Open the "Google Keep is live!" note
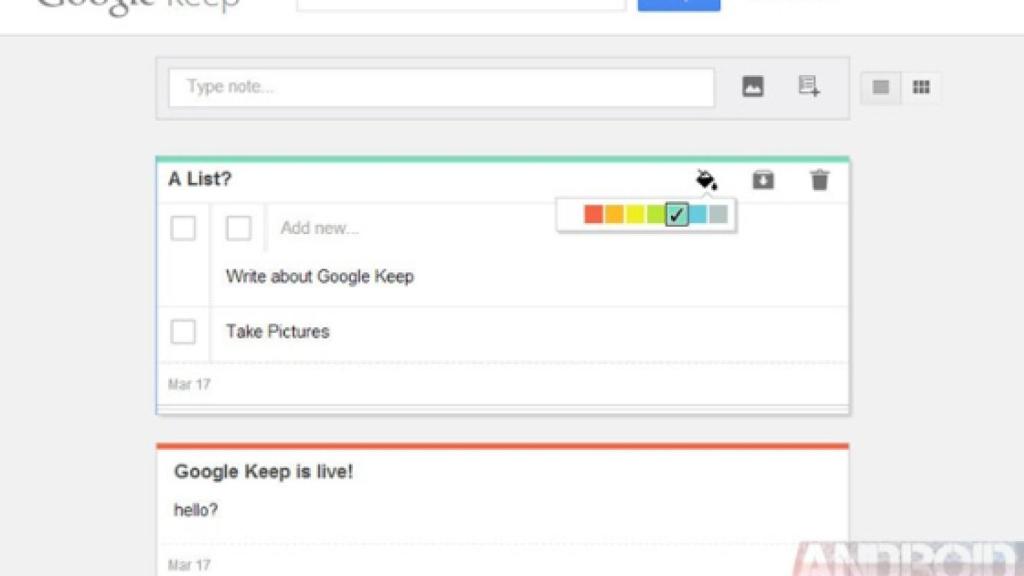1024x576 pixels. 265,471
